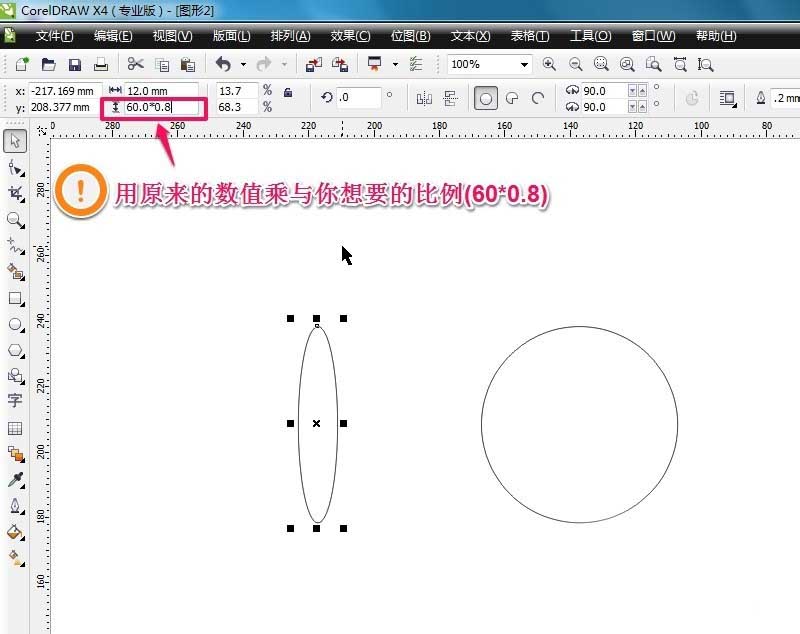This screenshot has height=634, width=800.
Task: Click the Paste button on the toolbar
Action: click(x=186, y=63)
